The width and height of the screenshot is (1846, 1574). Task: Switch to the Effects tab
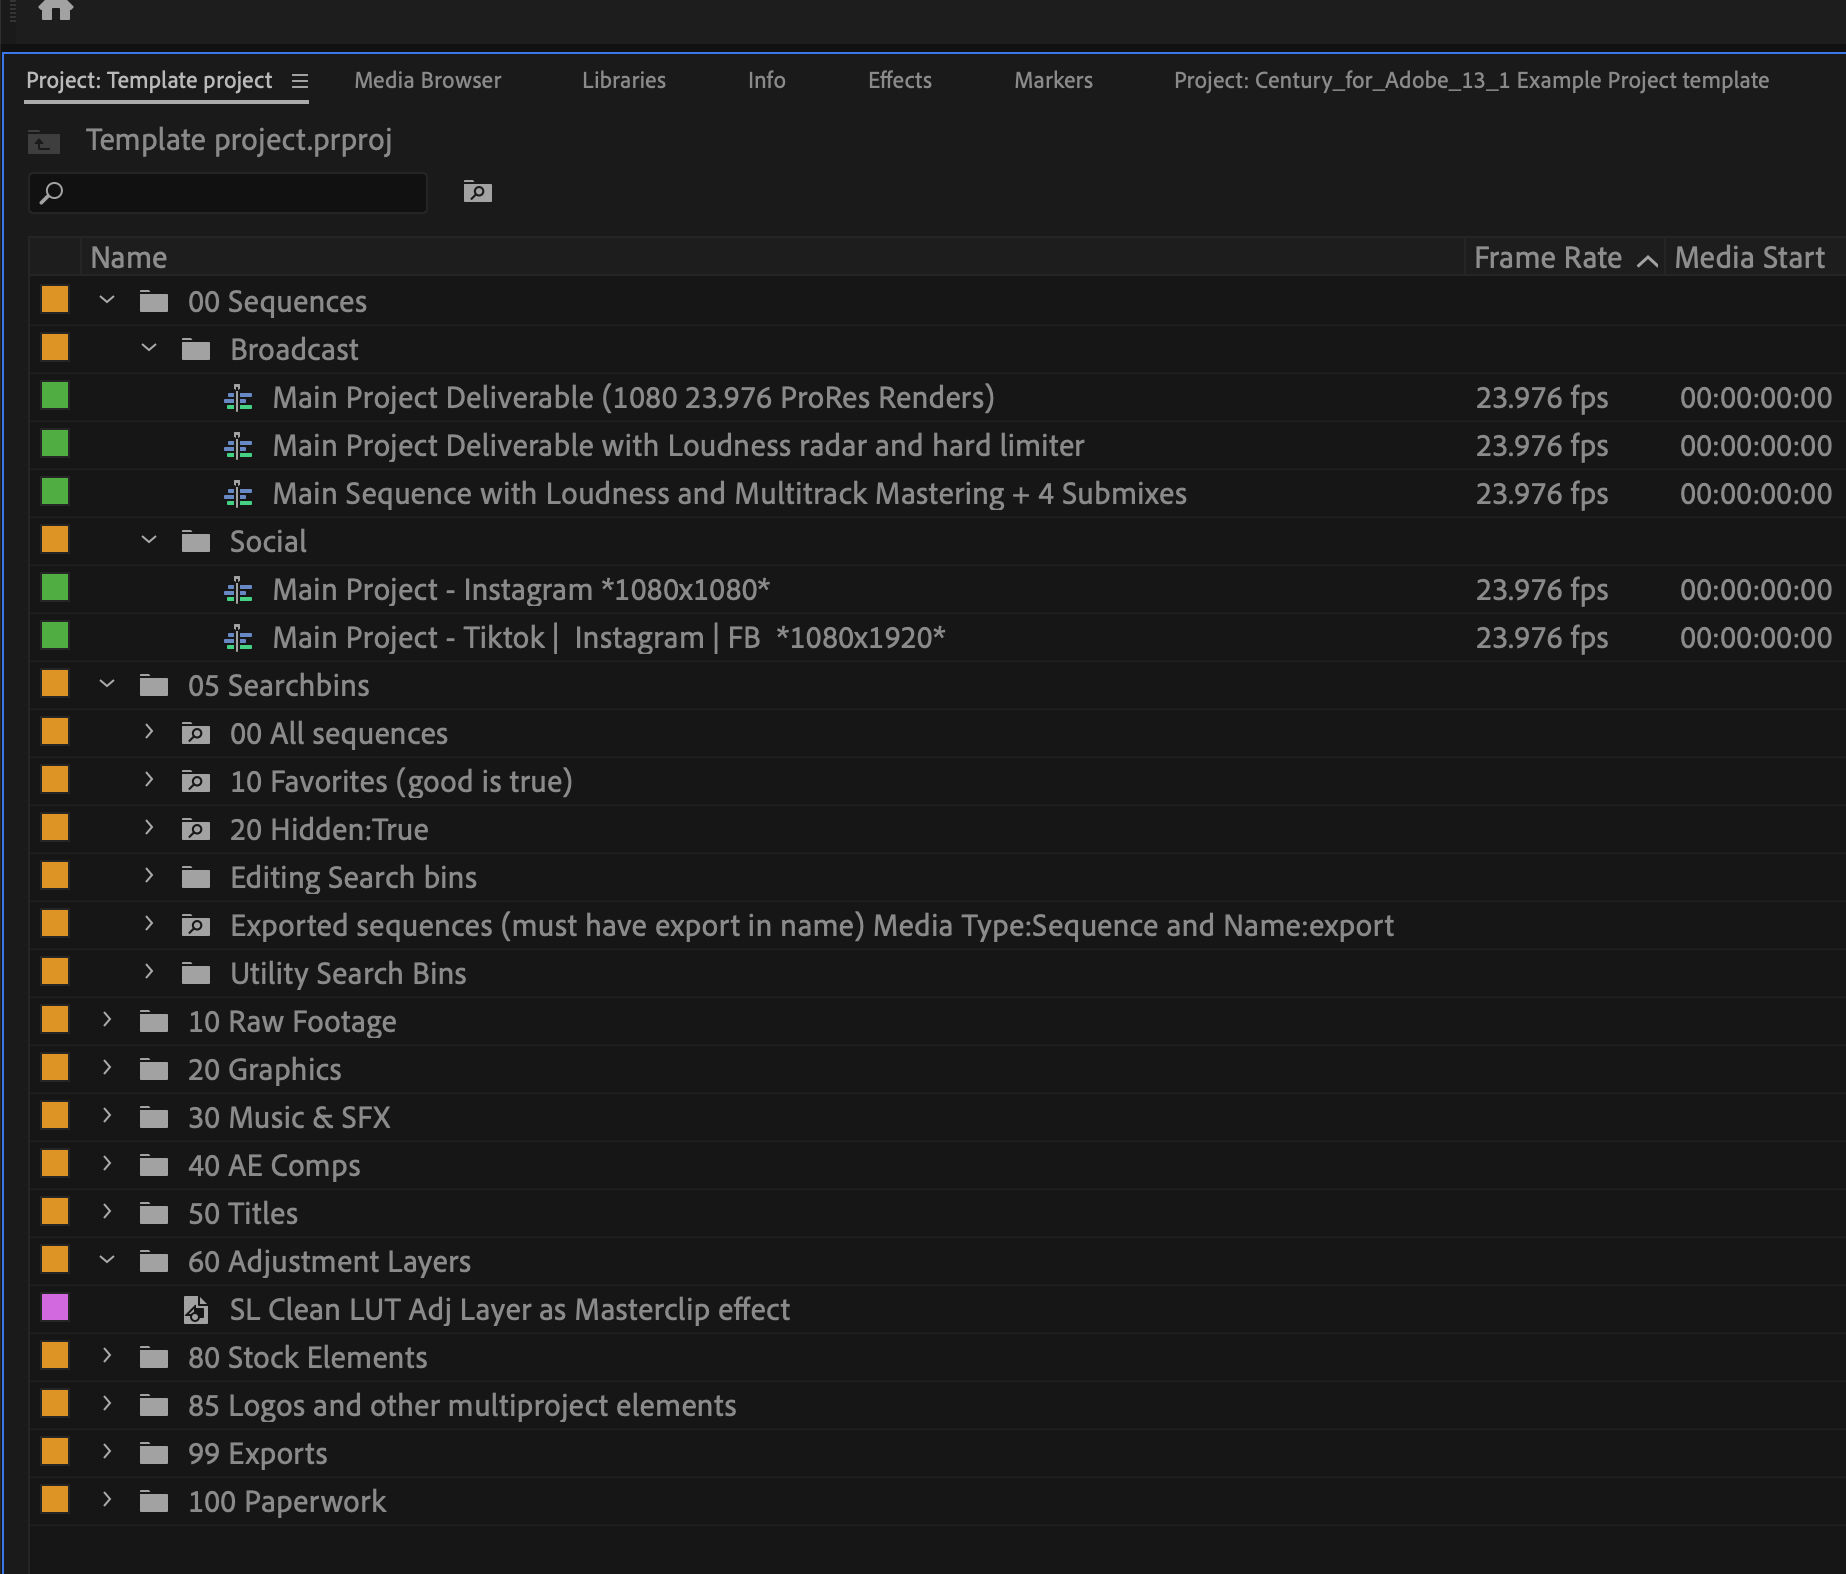click(x=899, y=81)
